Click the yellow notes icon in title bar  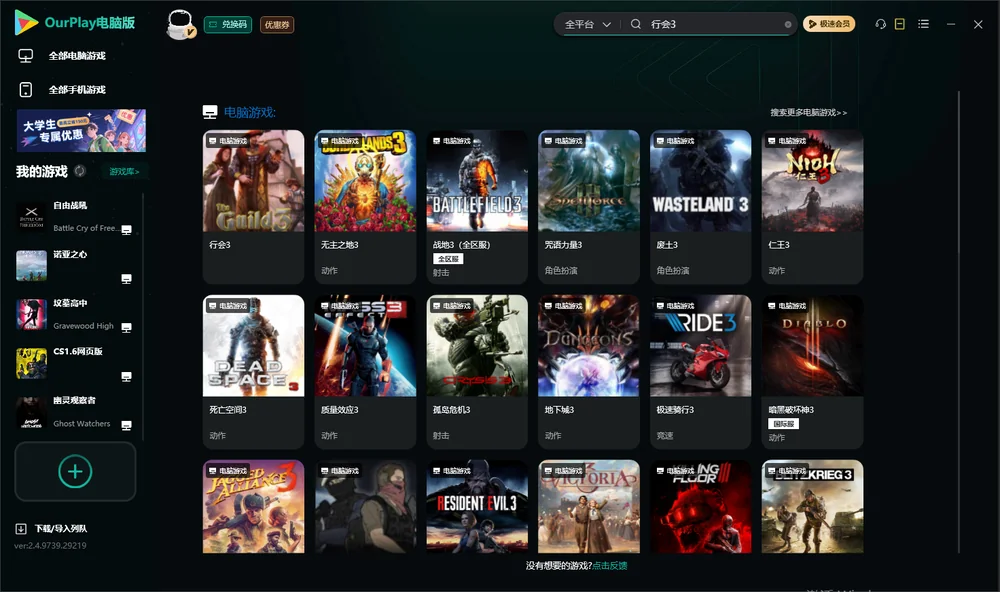click(899, 24)
